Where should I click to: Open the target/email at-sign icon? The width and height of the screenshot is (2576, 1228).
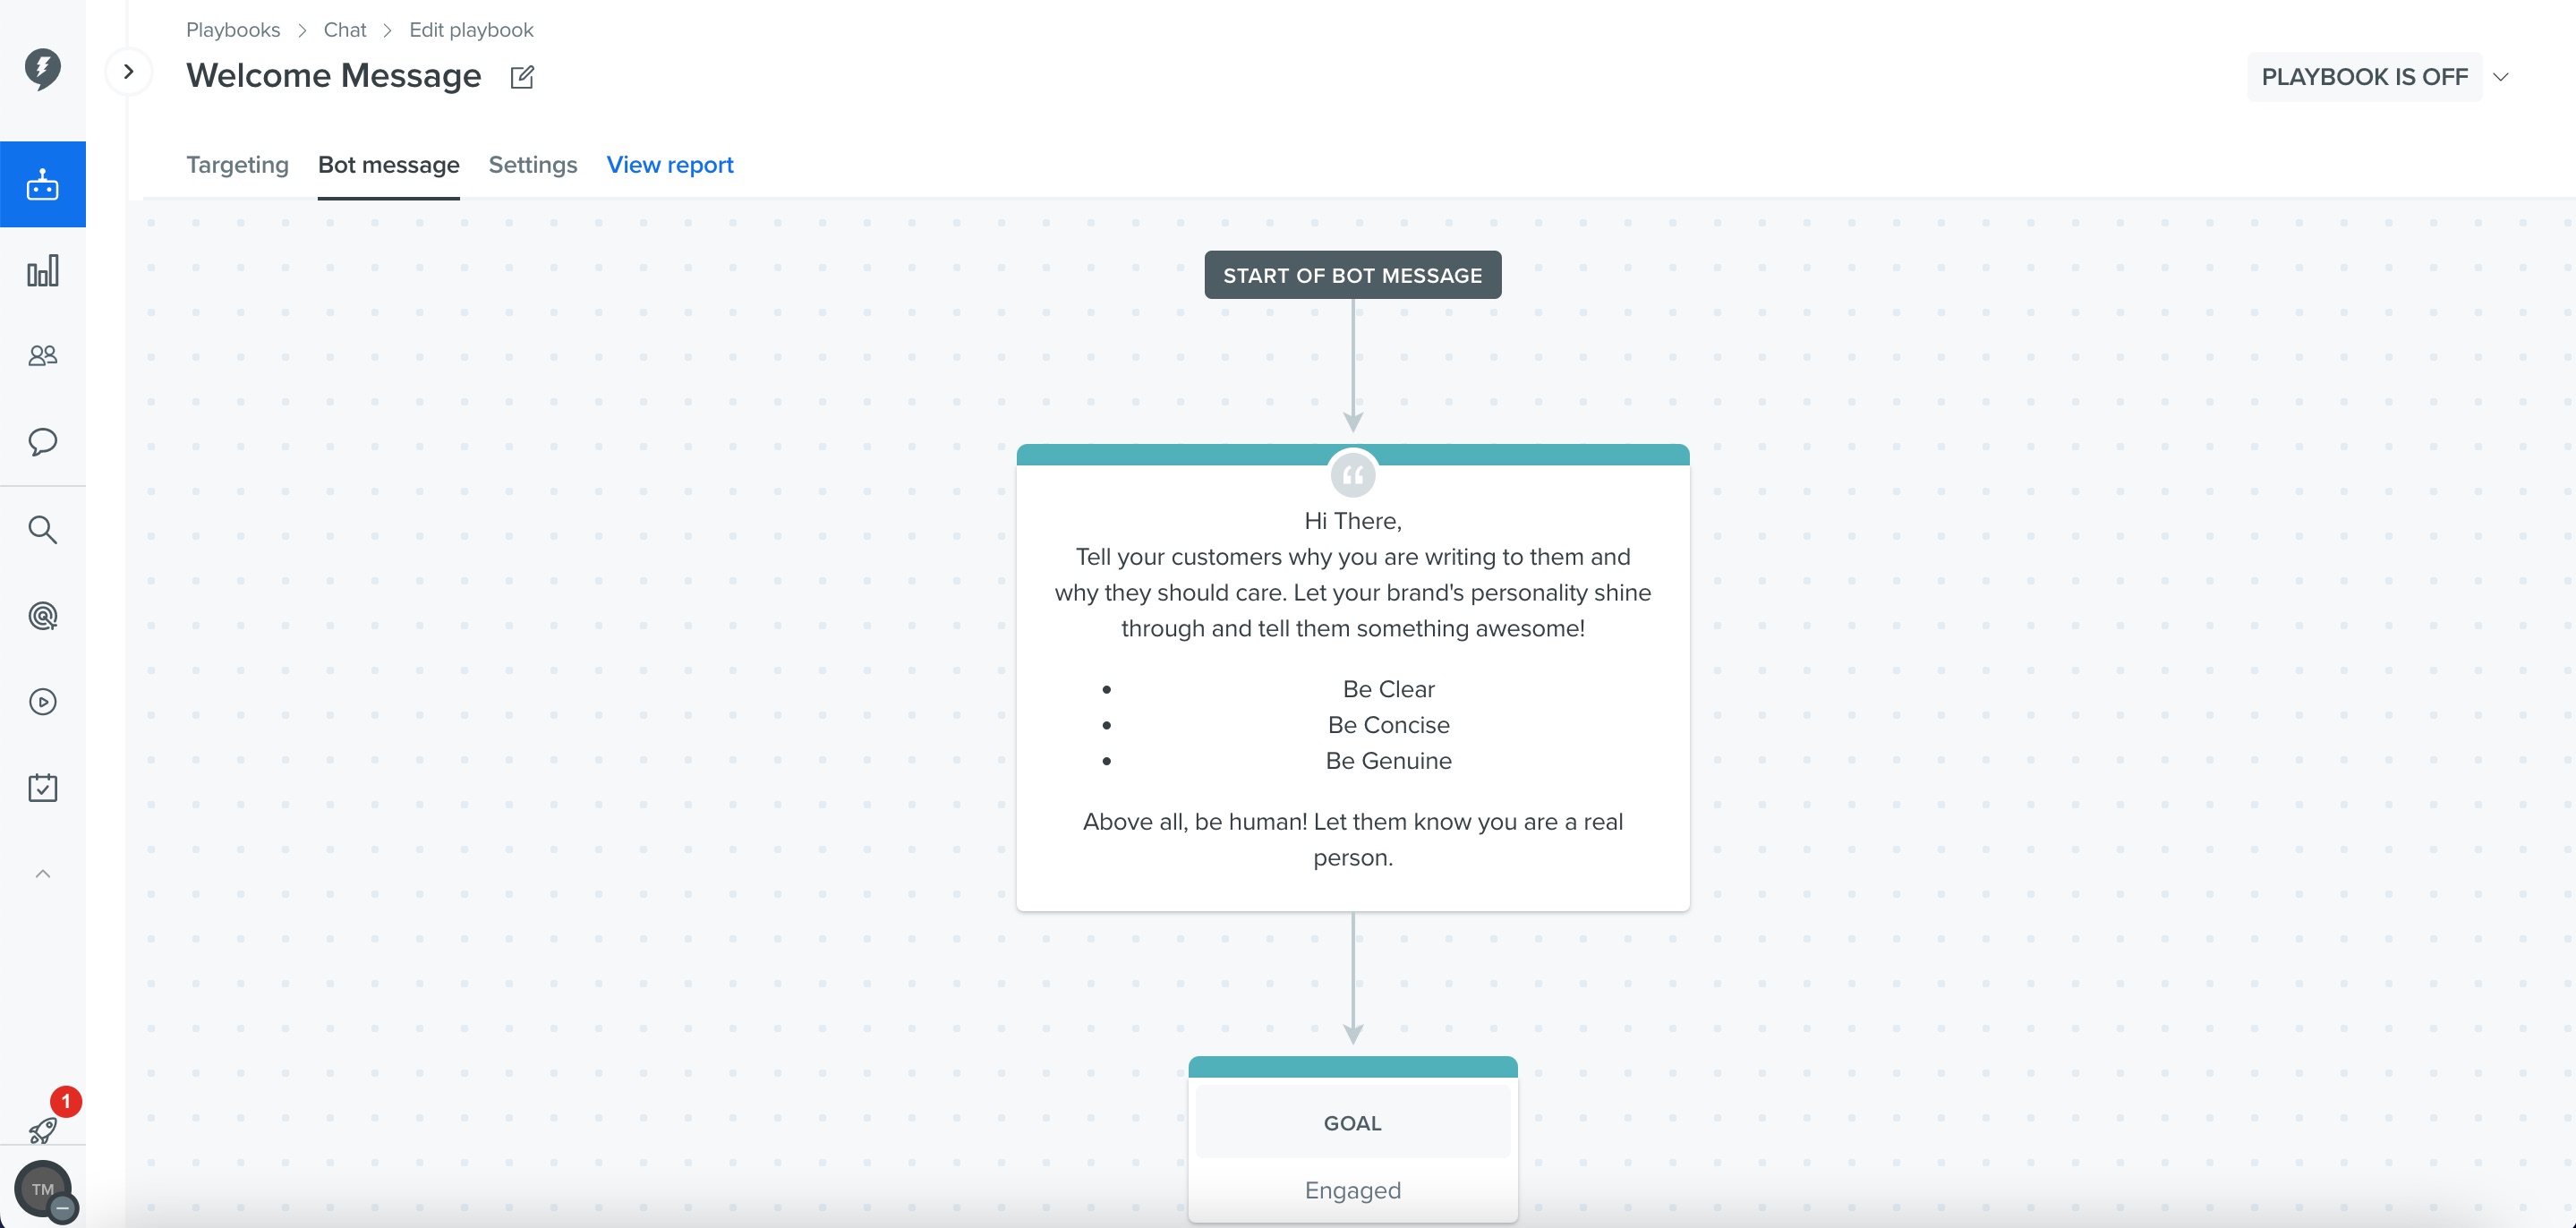pos(42,616)
